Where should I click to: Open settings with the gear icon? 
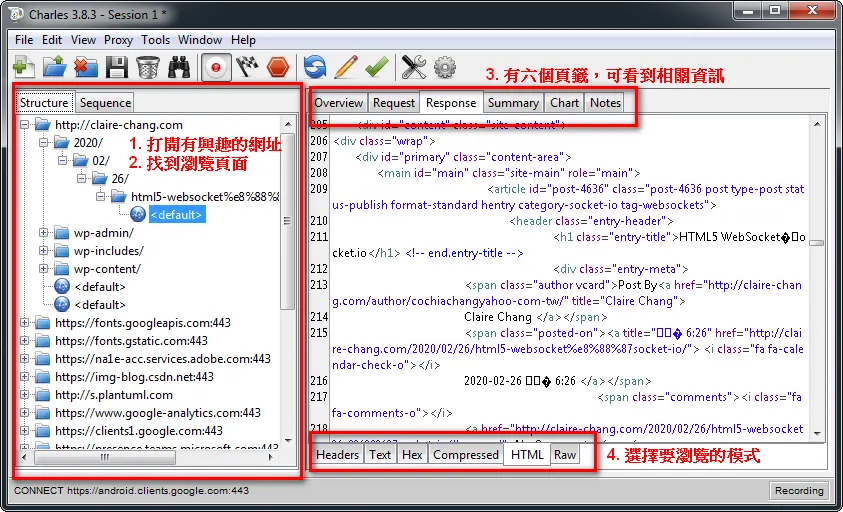445,68
